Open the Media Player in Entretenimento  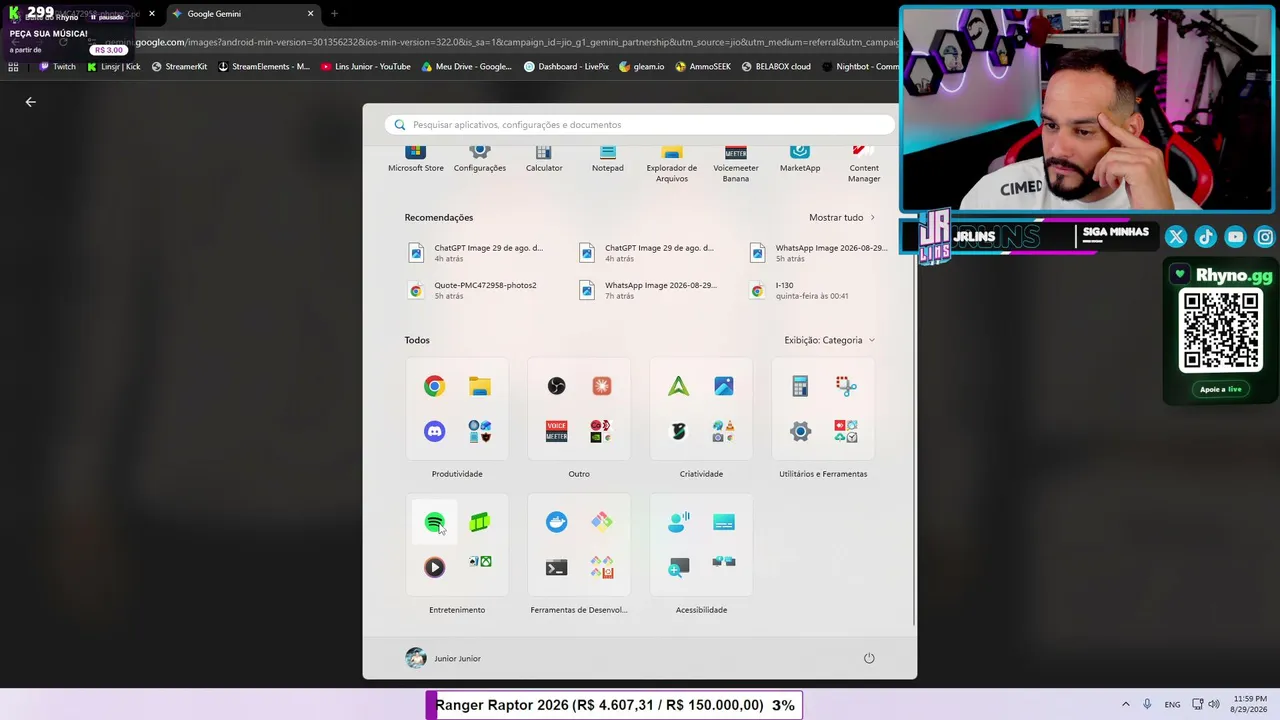click(x=434, y=567)
